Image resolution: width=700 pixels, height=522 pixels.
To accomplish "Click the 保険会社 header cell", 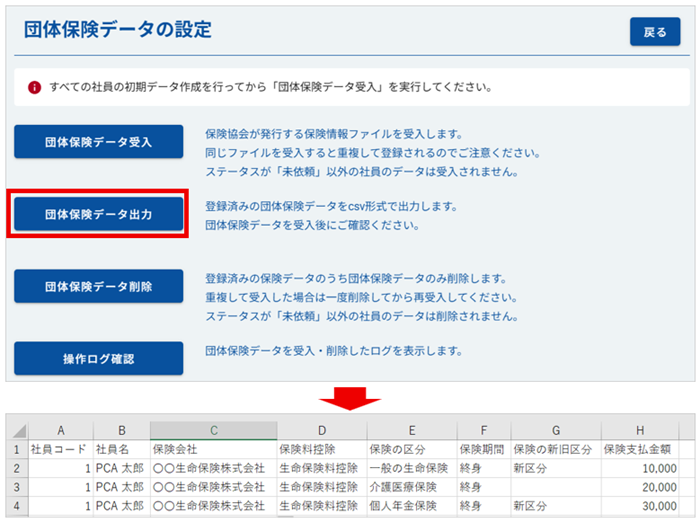I will coord(214,449).
